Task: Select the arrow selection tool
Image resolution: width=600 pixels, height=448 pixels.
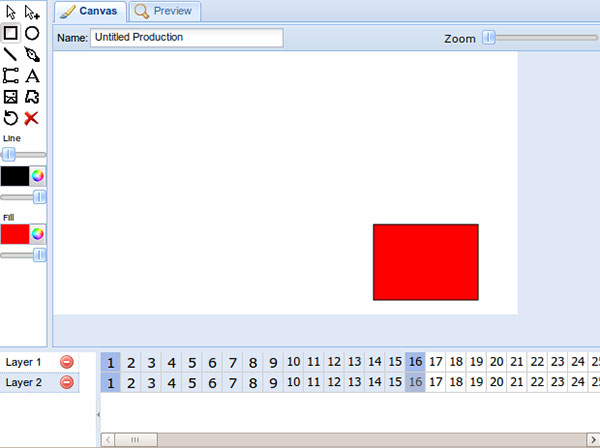Action: (10, 12)
